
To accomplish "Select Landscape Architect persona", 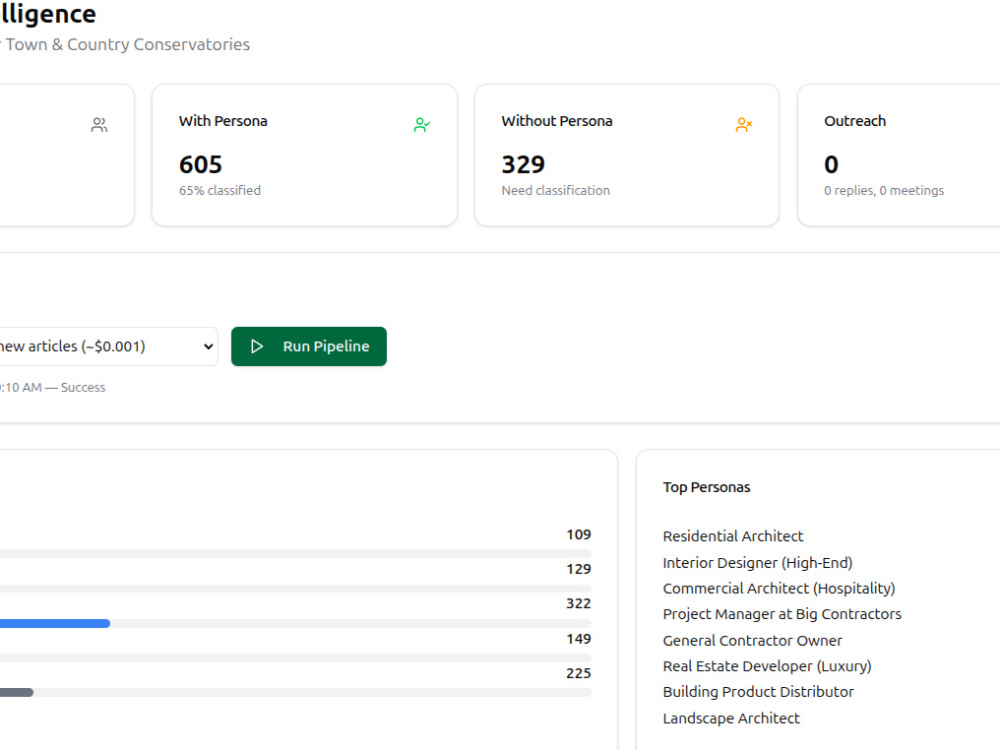I will point(731,718).
